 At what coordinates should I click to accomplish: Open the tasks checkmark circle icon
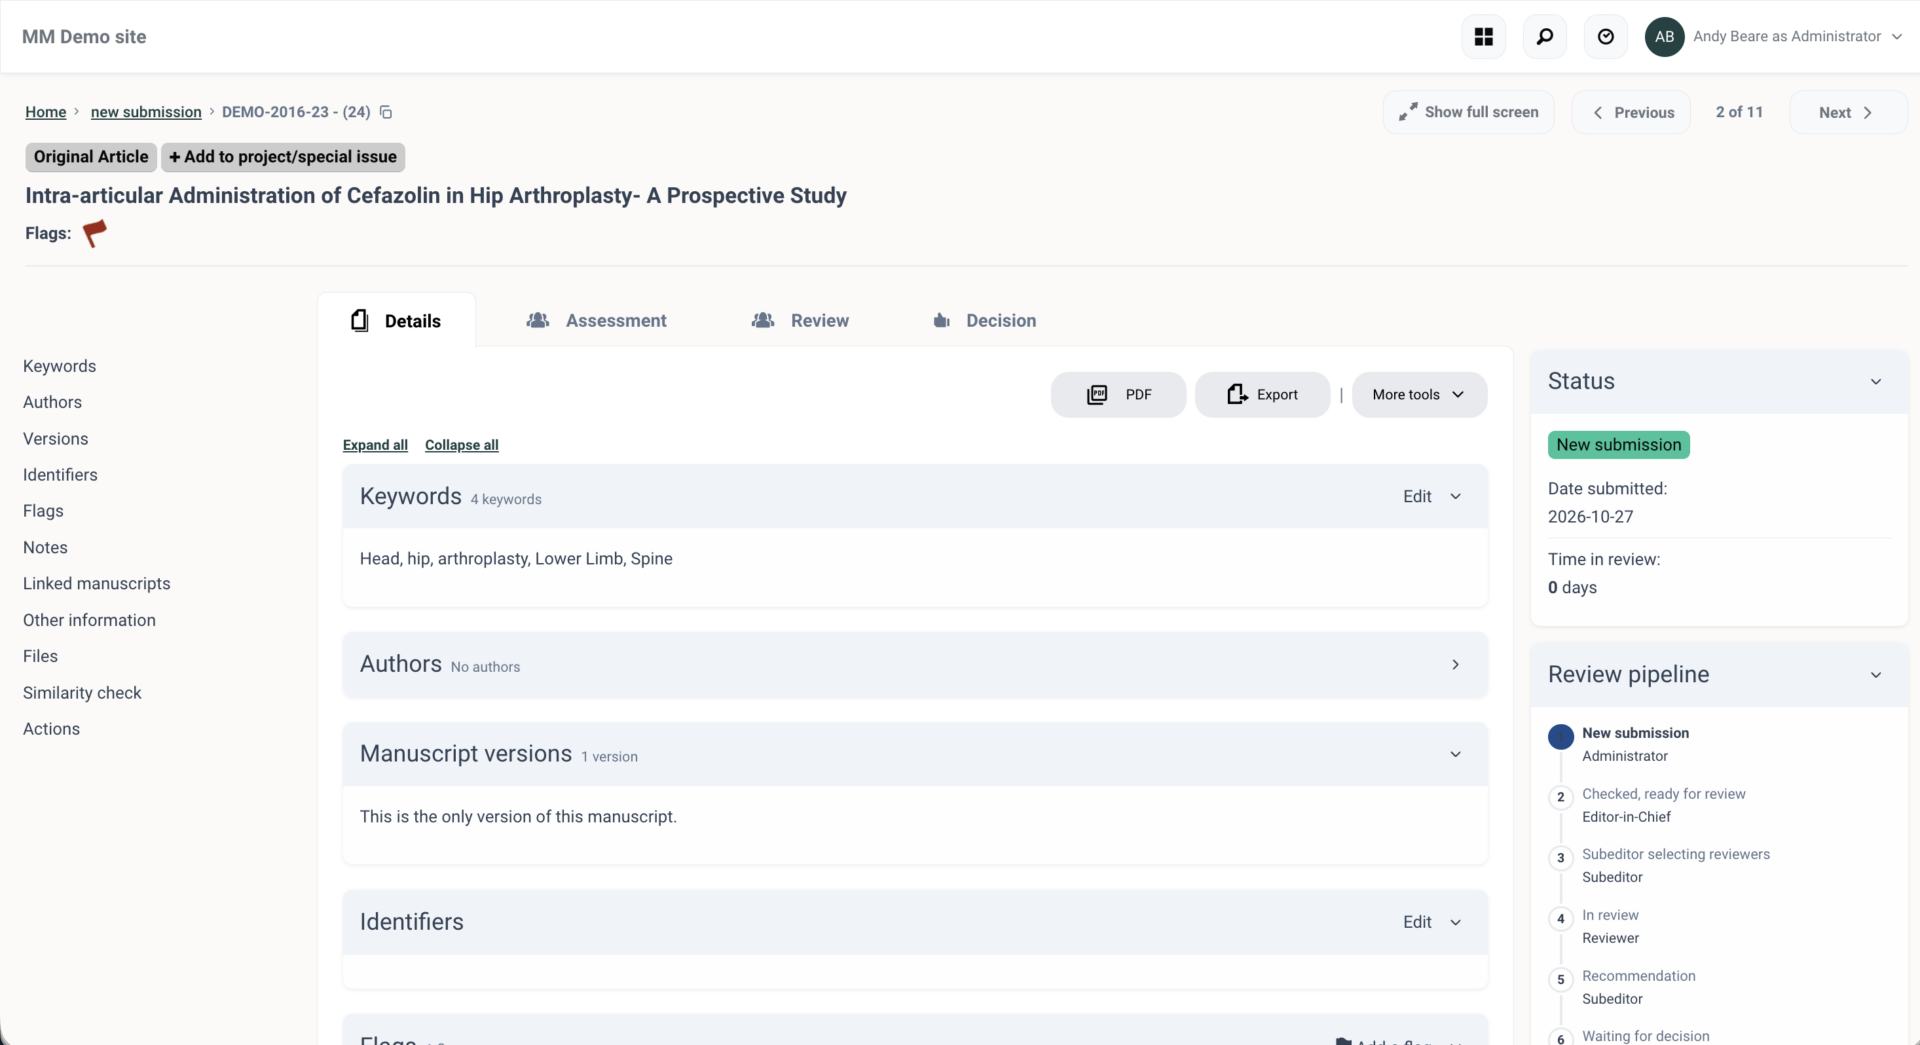click(x=1606, y=37)
